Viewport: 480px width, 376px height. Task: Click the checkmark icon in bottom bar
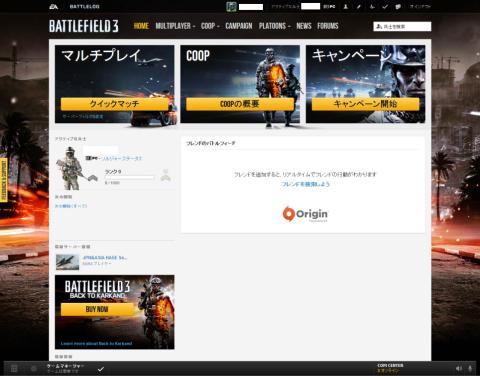click(x=101, y=369)
